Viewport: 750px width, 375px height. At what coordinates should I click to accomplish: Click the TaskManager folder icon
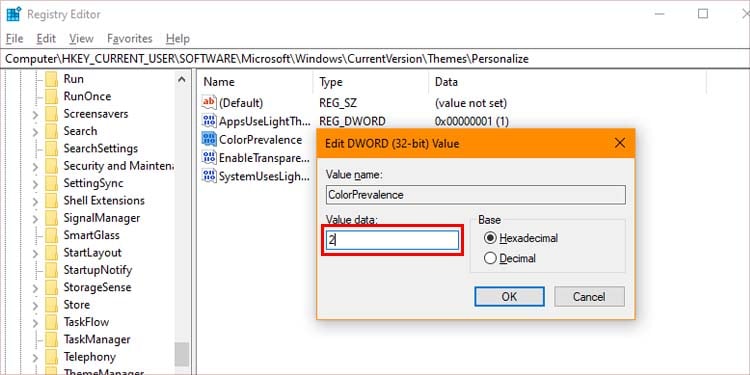pos(51,340)
